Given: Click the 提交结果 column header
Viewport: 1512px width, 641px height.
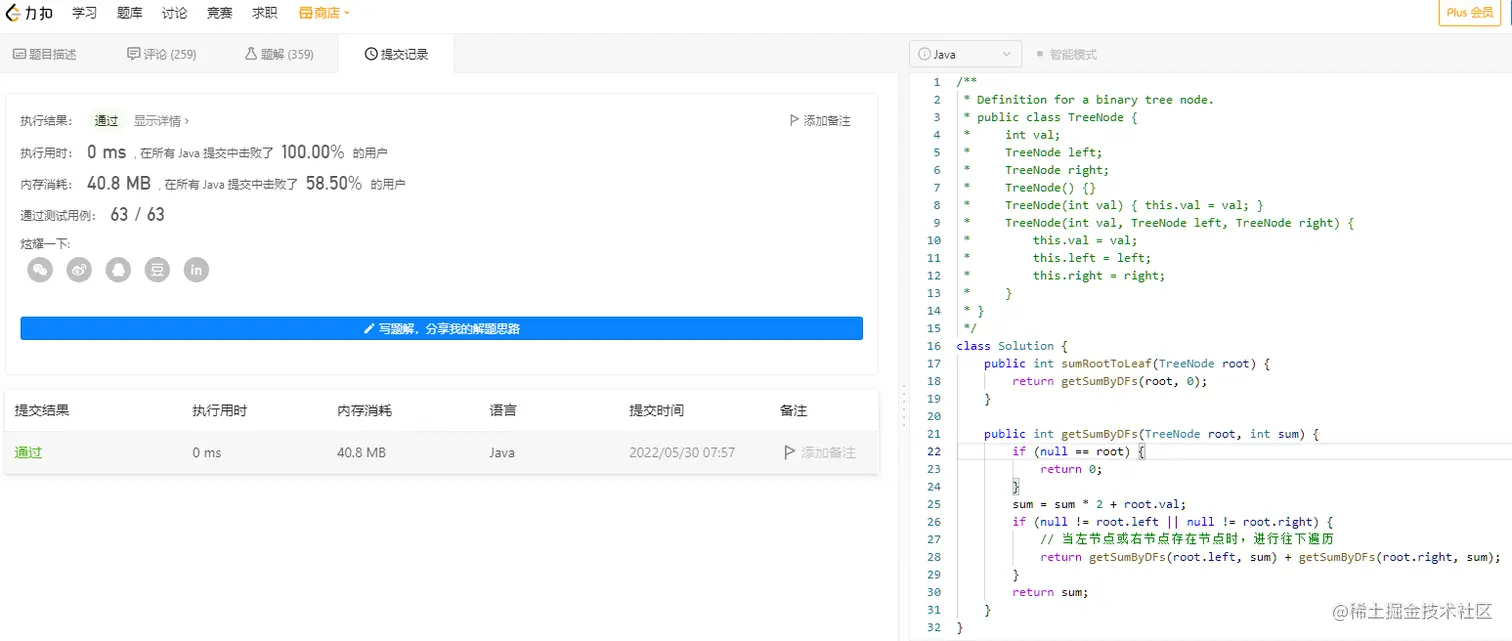Looking at the screenshot, I should click(42, 410).
